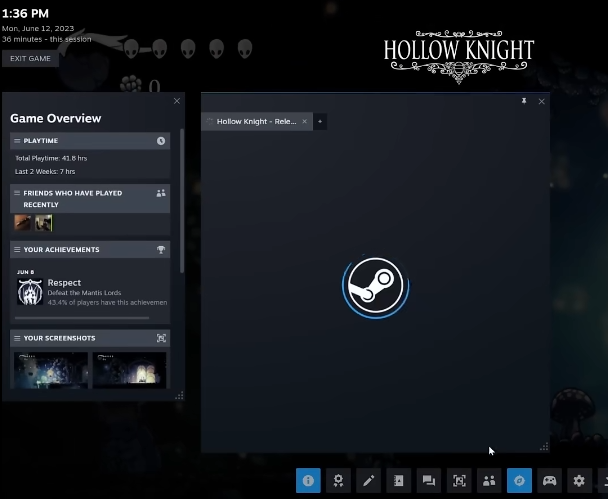This screenshot has height=499, width=608.
Task: Click the 1:36 PM clock text
Action: click(26, 14)
